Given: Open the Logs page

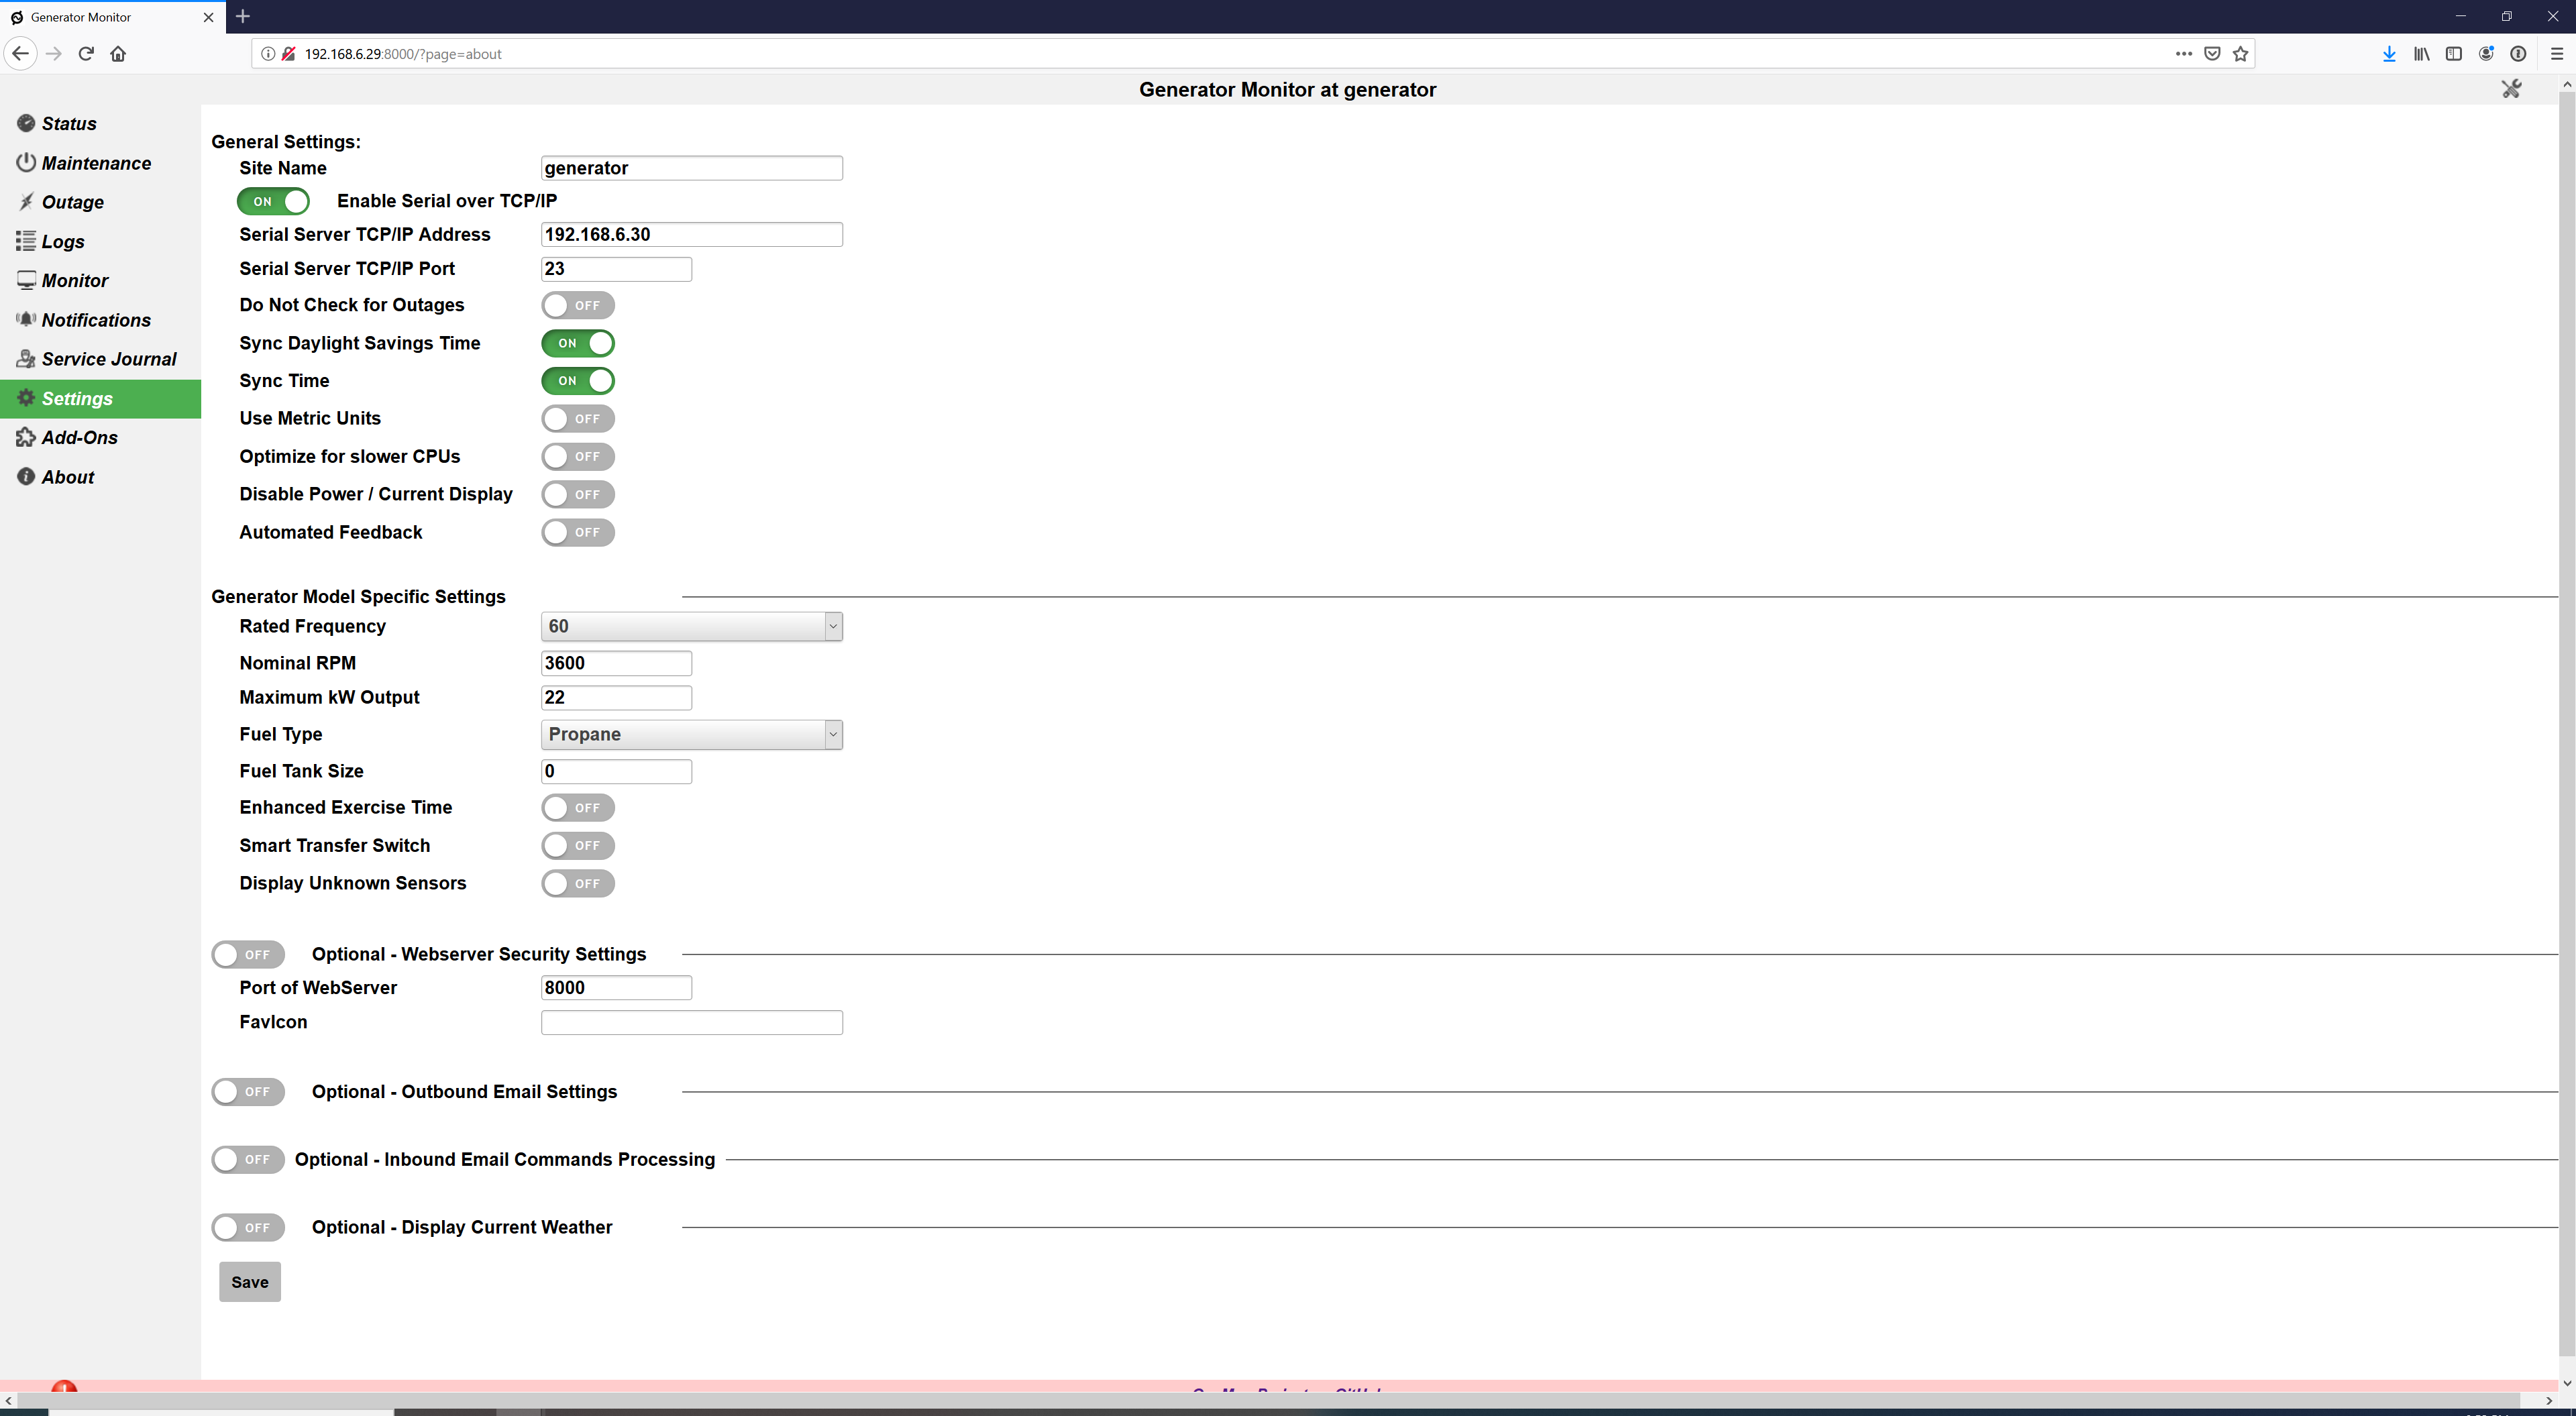Looking at the screenshot, I should [100, 241].
